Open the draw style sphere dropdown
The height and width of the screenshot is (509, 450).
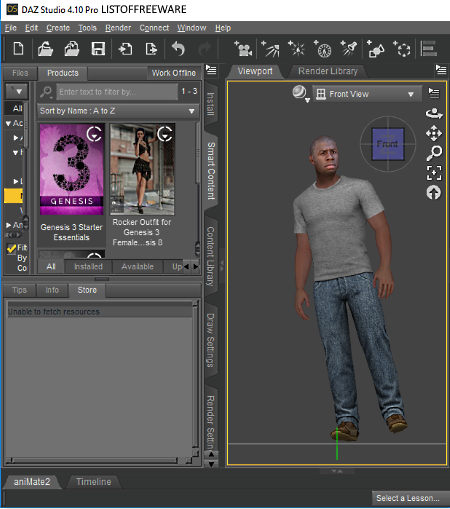tap(301, 93)
